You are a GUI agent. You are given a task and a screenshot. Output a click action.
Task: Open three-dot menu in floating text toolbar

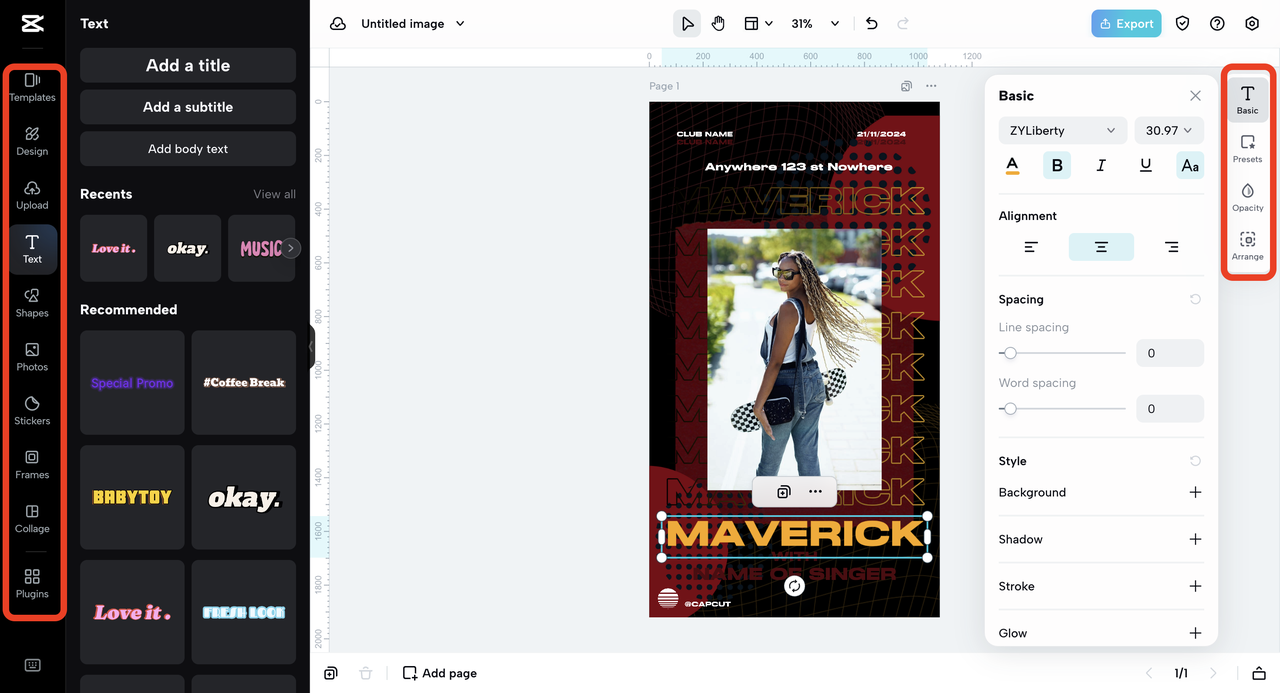[x=815, y=491]
